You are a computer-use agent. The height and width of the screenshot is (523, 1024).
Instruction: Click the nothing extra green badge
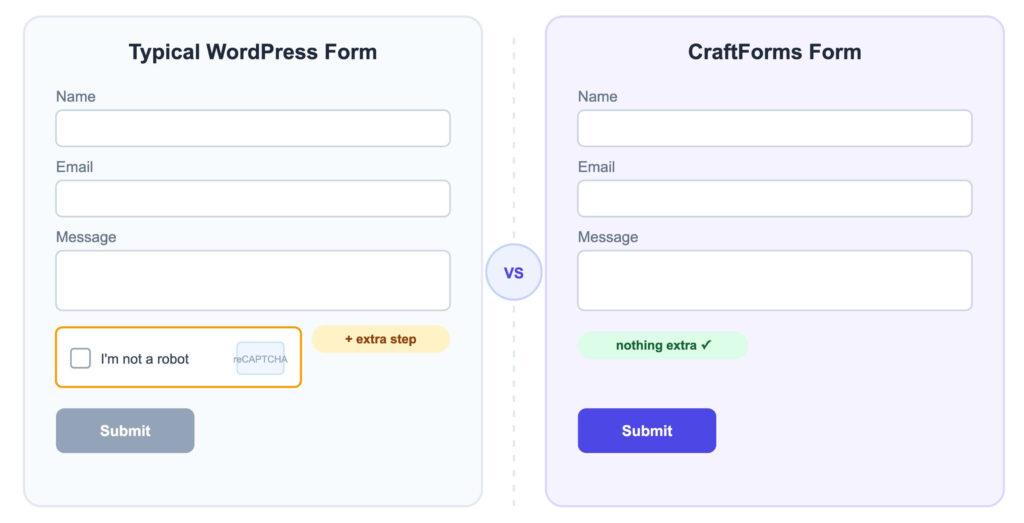663,345
